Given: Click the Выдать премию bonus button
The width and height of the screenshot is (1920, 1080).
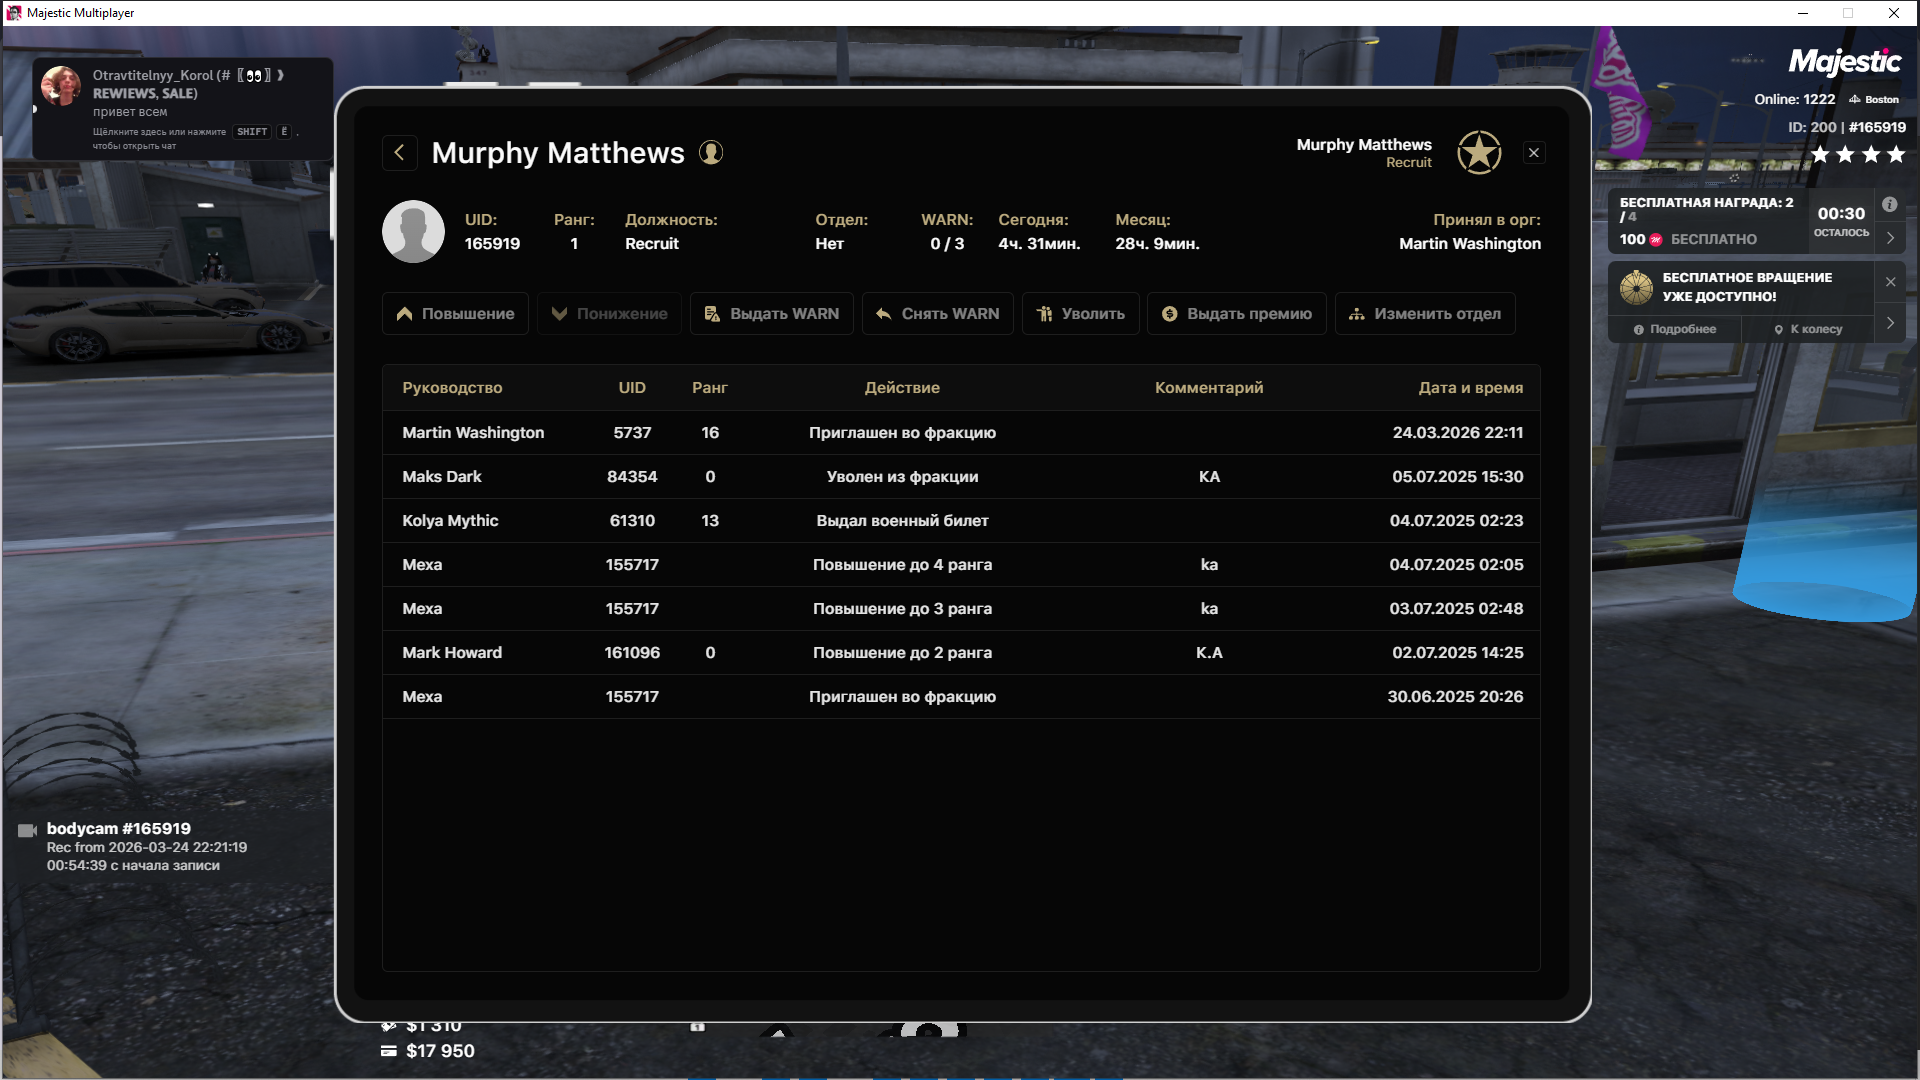Looking at the screenshot, I should [1236, 314].
